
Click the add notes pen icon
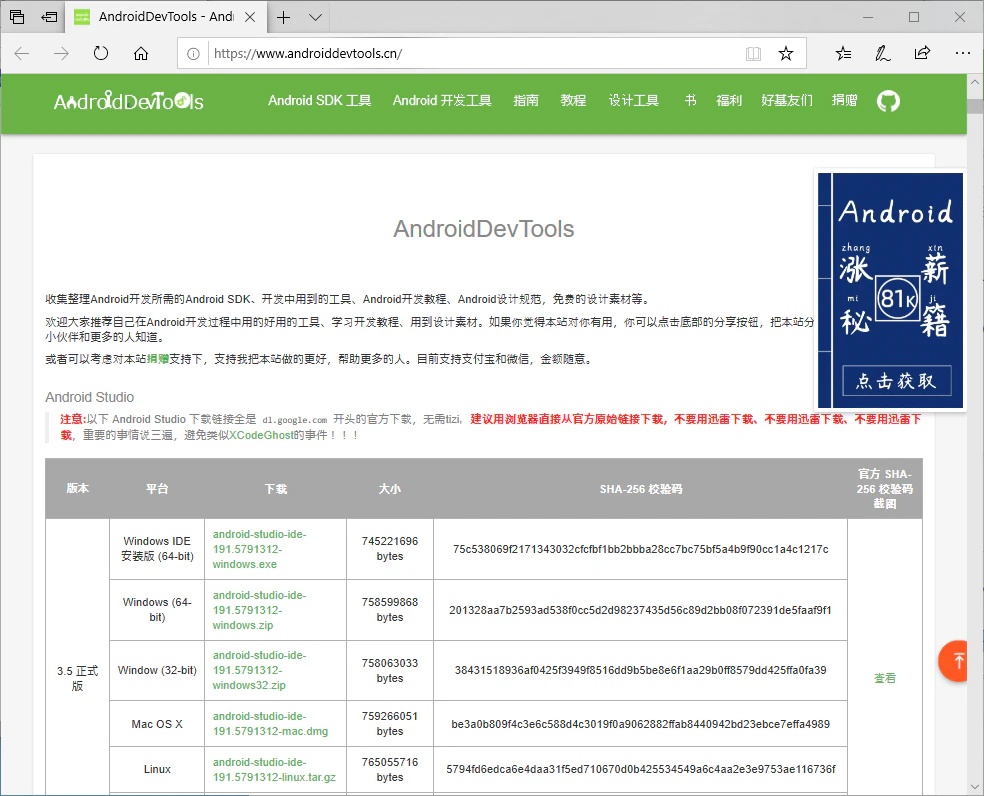point(882,53)
